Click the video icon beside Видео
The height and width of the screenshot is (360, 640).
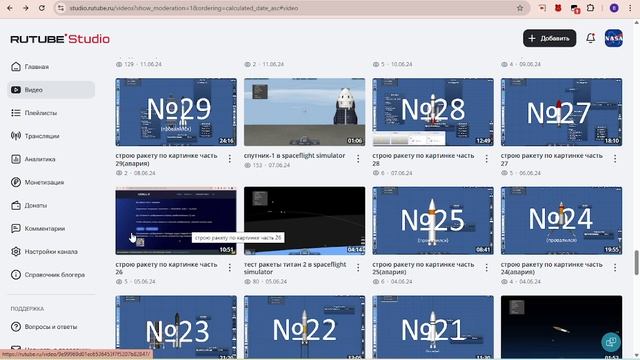pos(16,90)
